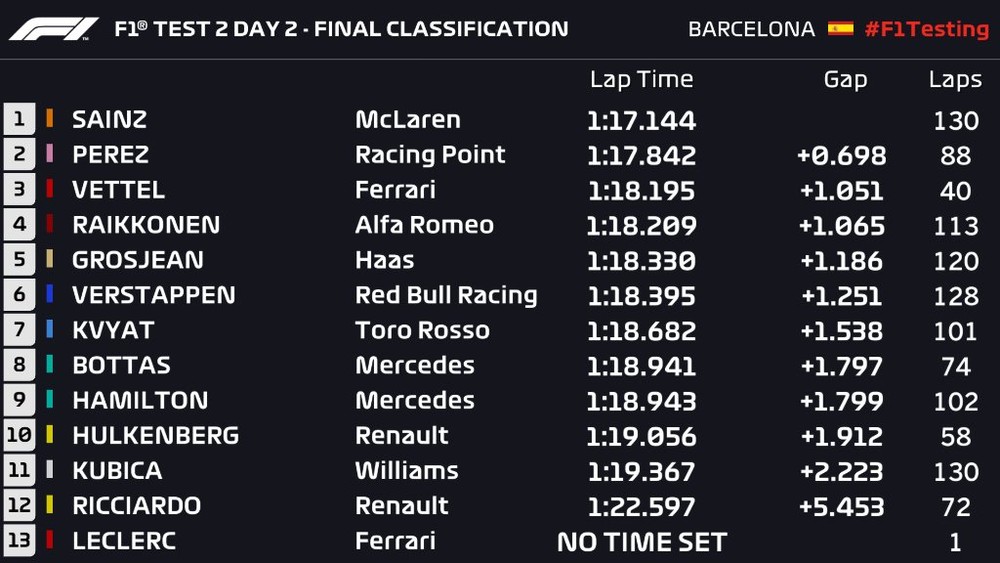Click the Gap column header
This screenshot has height=563, width=1000.
point(845,80)
